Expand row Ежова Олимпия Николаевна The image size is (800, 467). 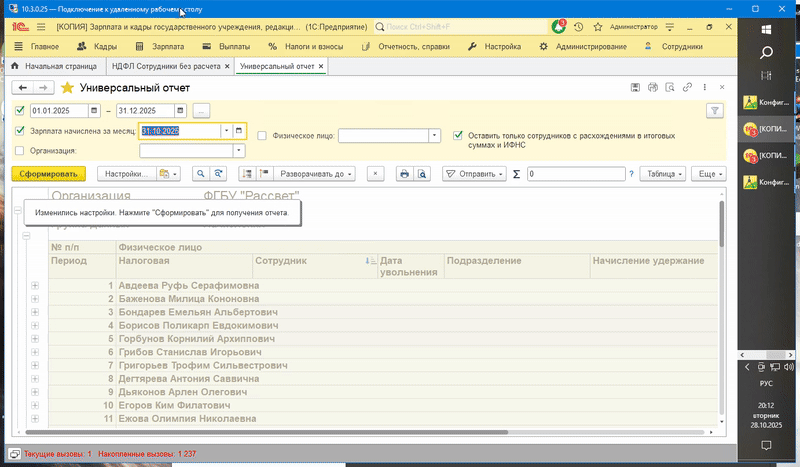pyautogui.click(x=35, y=419)
